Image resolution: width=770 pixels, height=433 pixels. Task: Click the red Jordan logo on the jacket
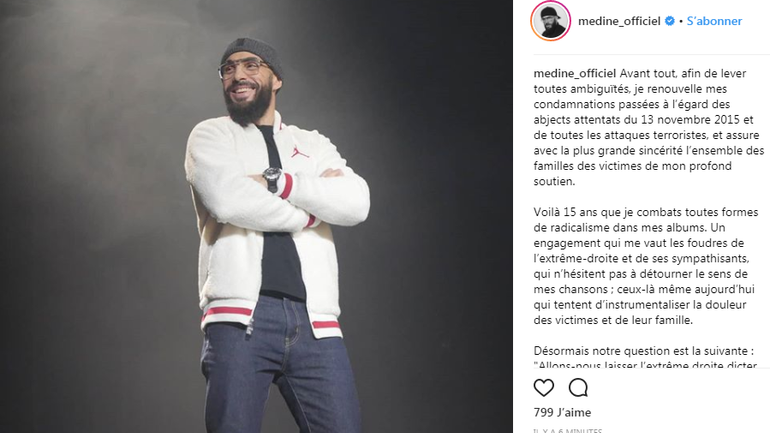[x=300, y=152]
